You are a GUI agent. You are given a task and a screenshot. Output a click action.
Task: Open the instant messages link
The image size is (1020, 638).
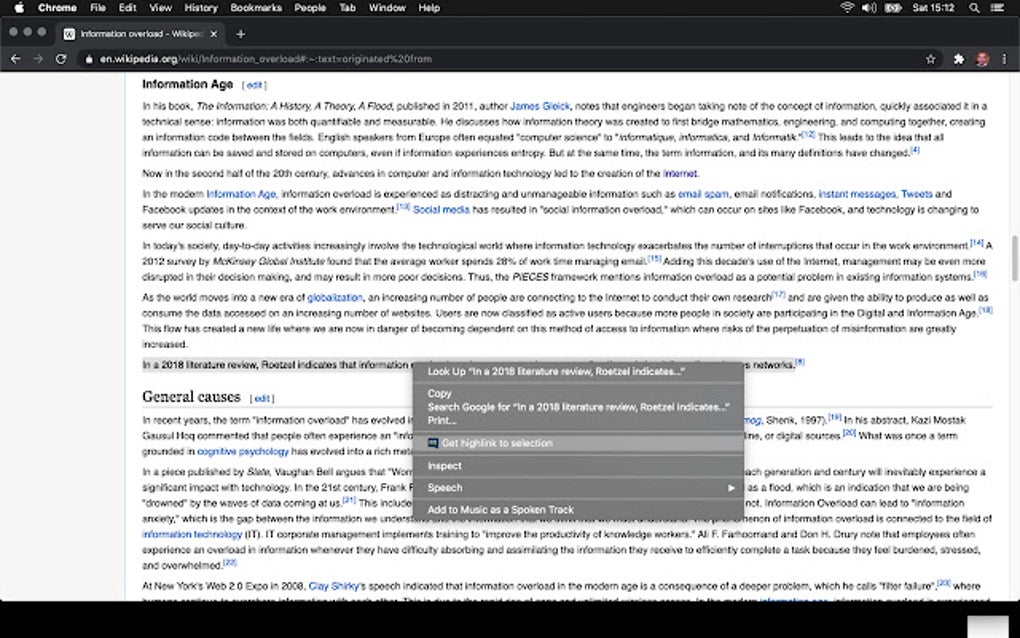click(857, 194)
